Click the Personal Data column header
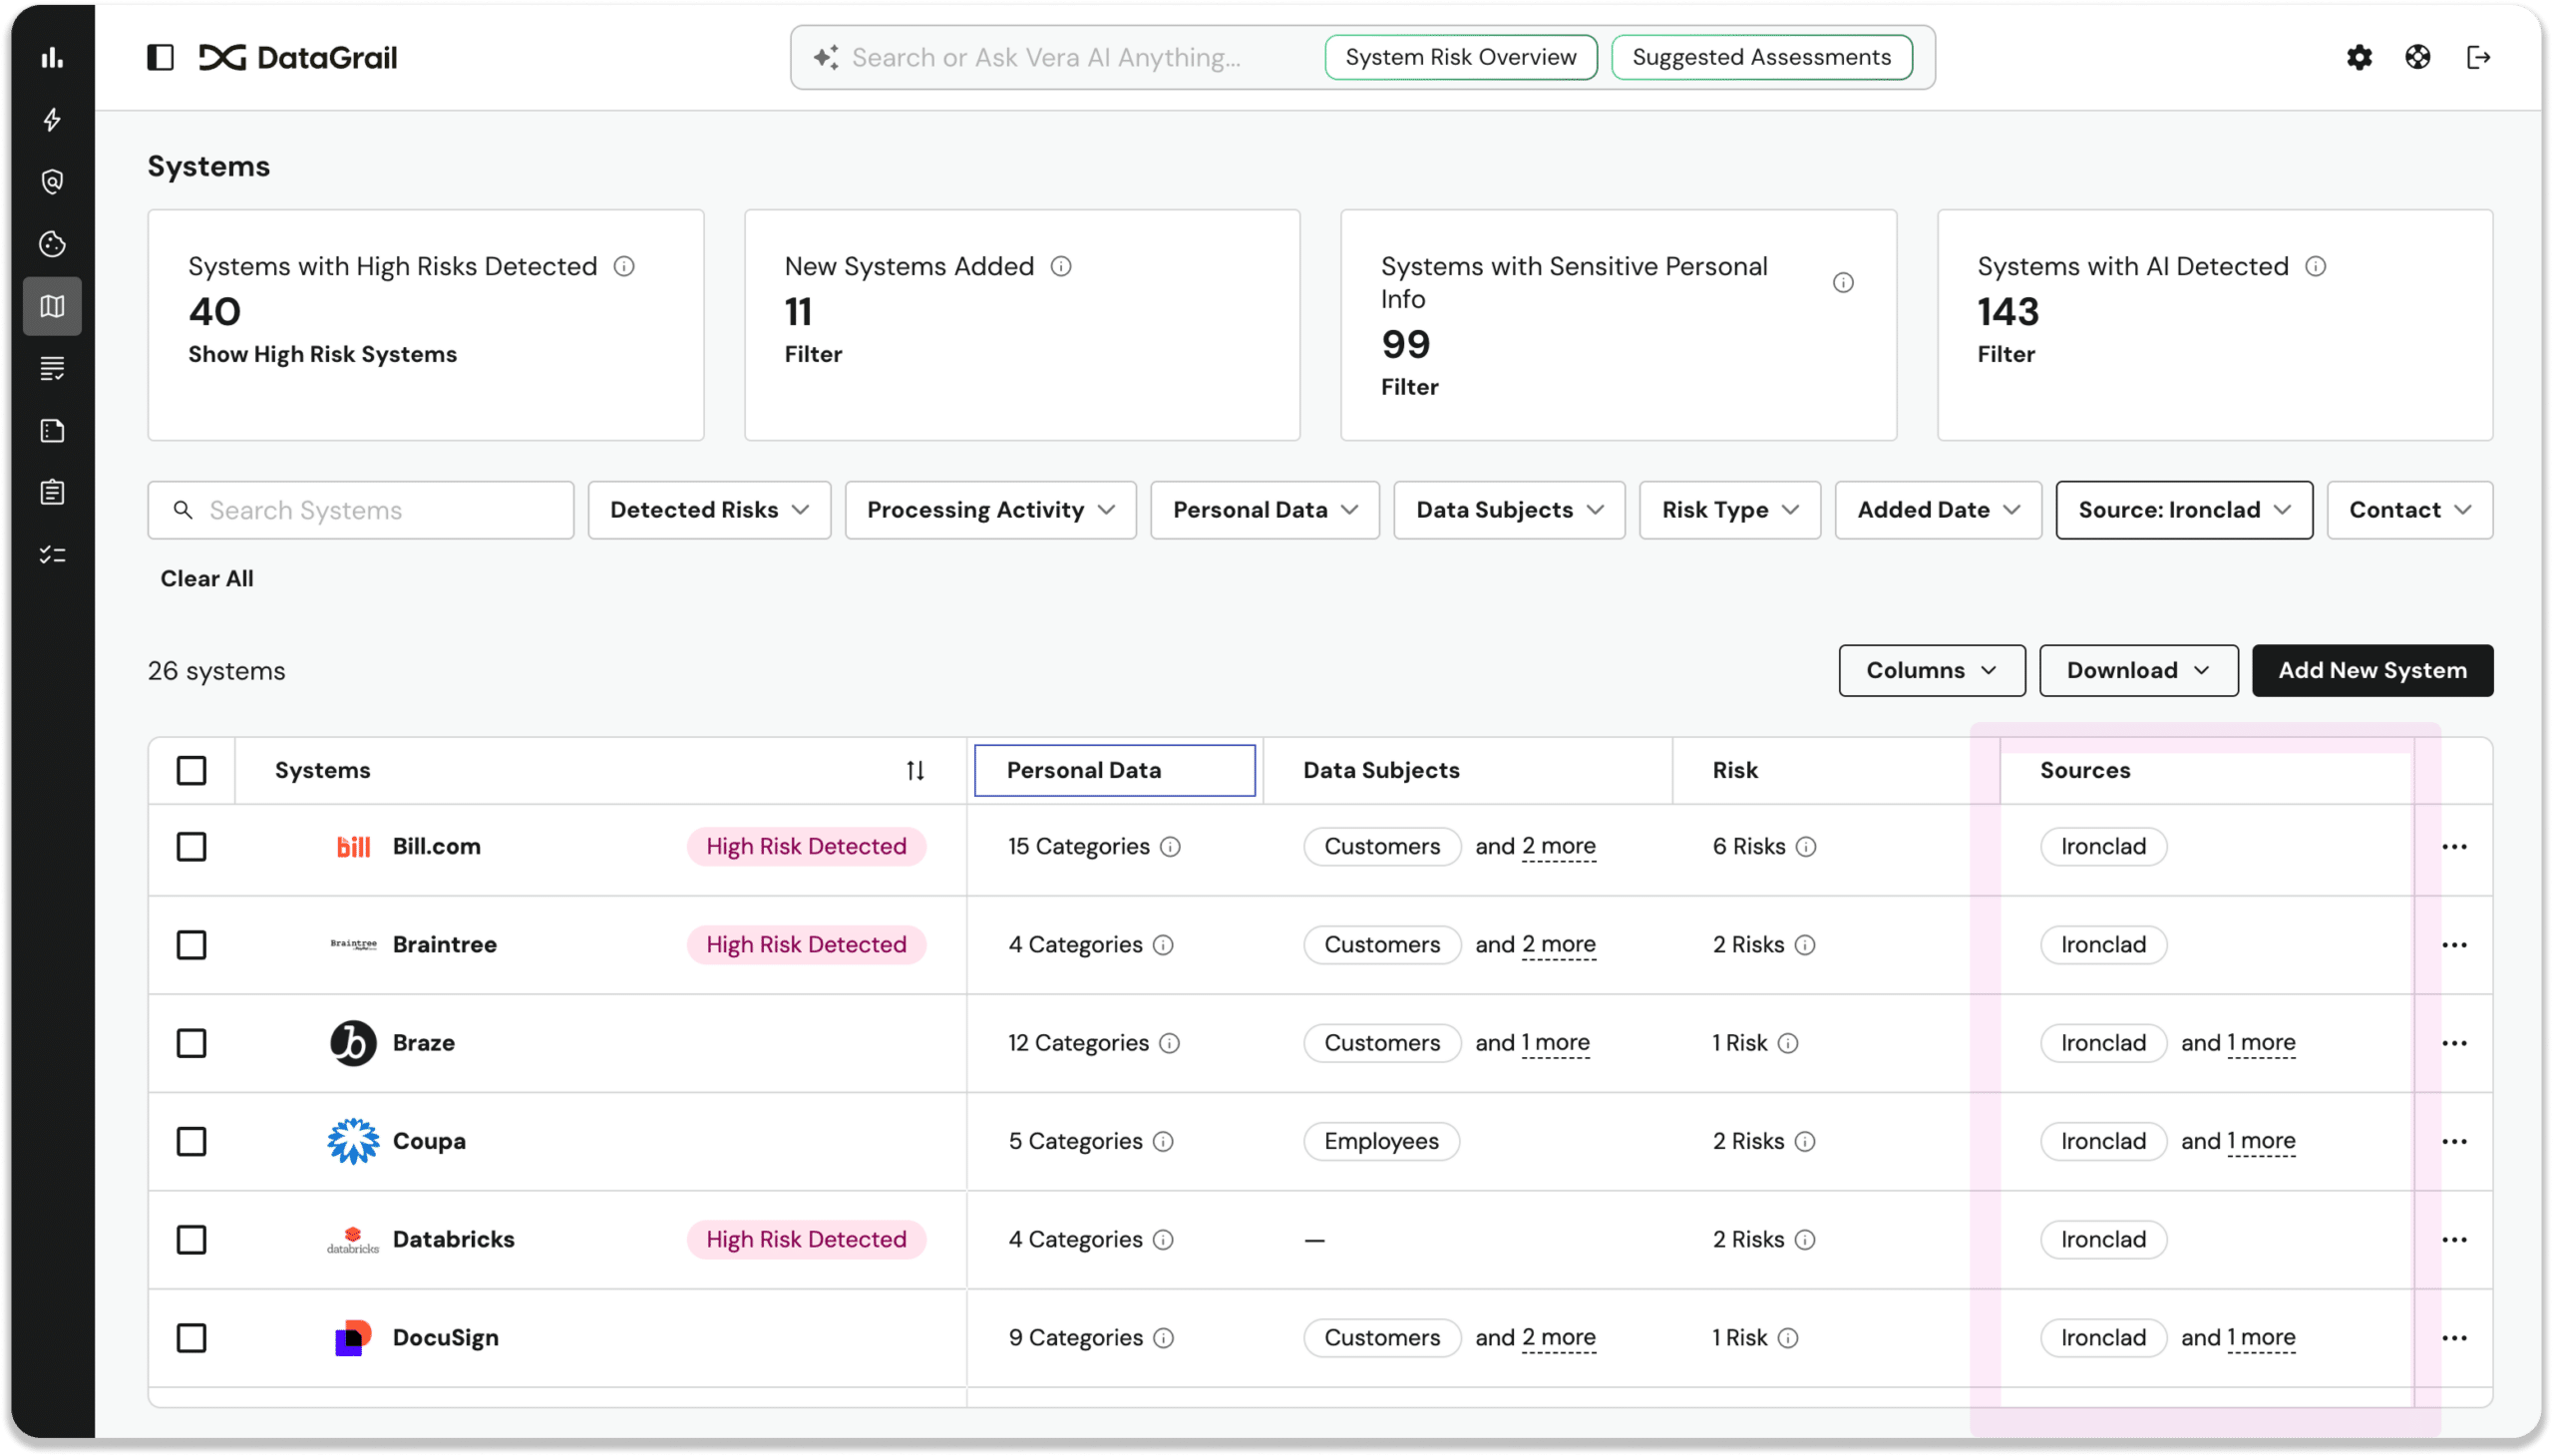 pos(1114,770)
